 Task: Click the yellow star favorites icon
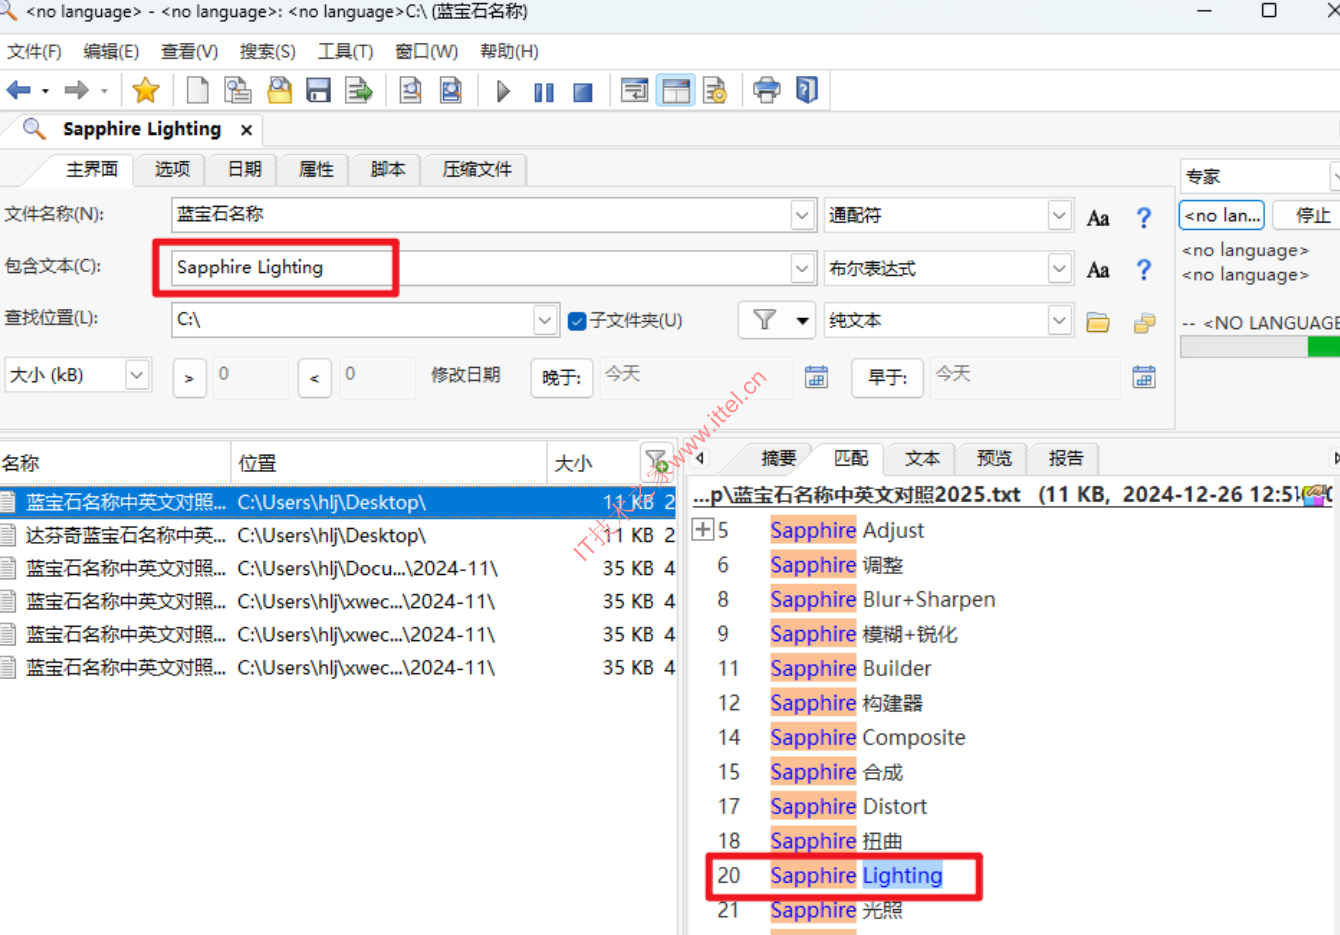pyautogui.click(x=146, y=91)
